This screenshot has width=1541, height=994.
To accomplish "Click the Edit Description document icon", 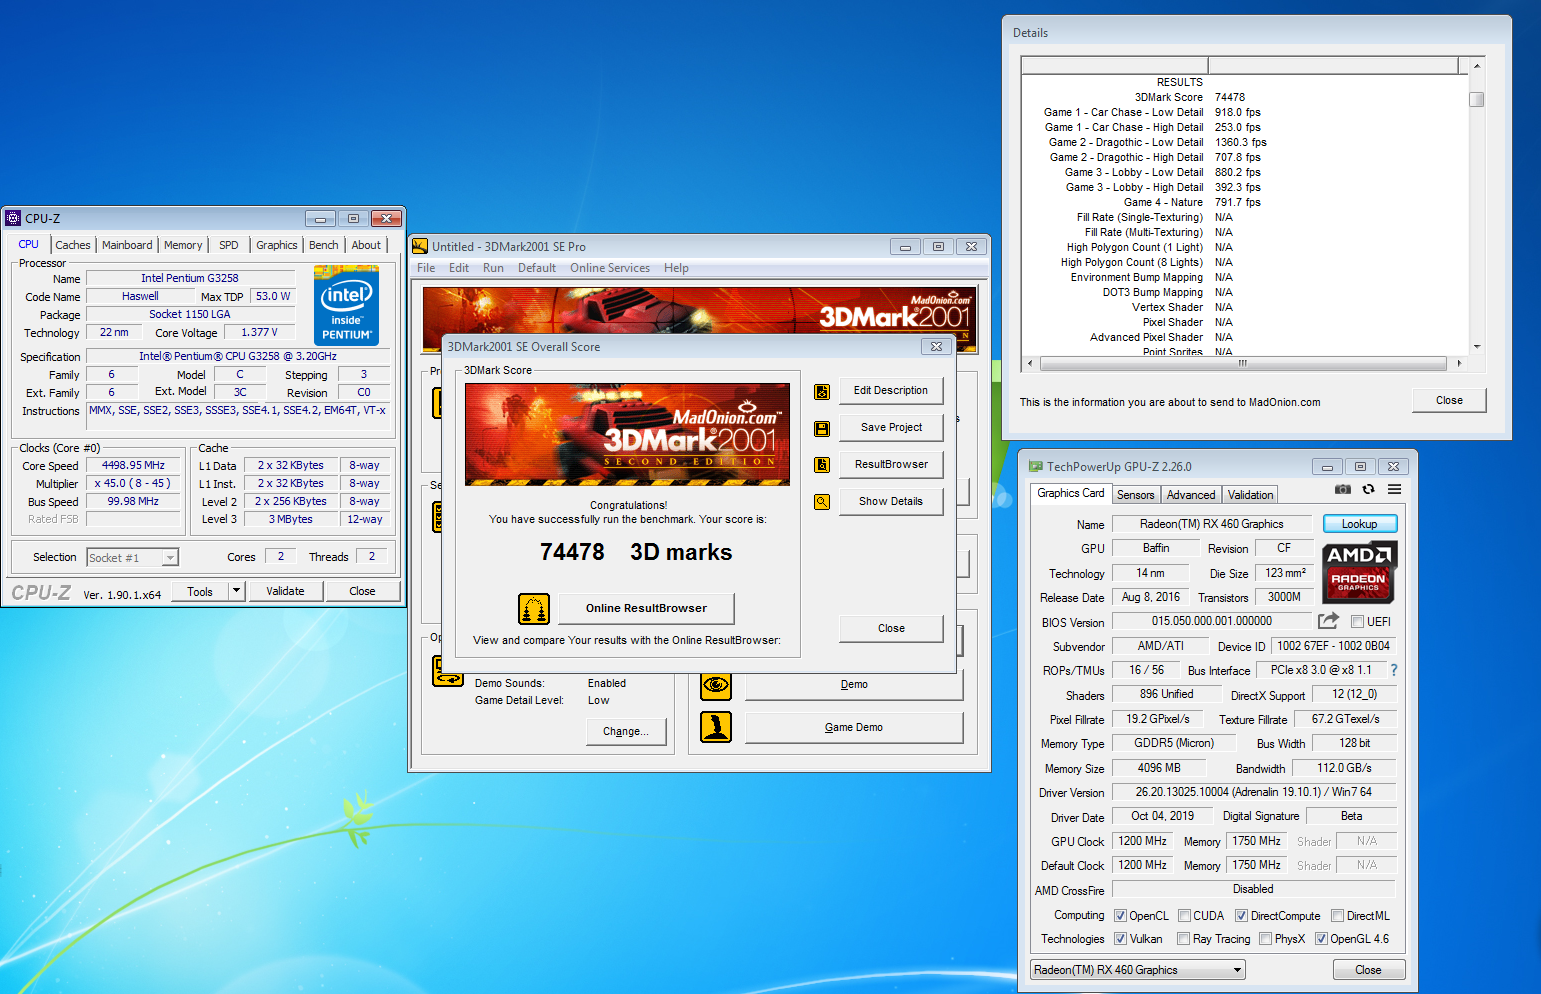I will click(822, 391).
